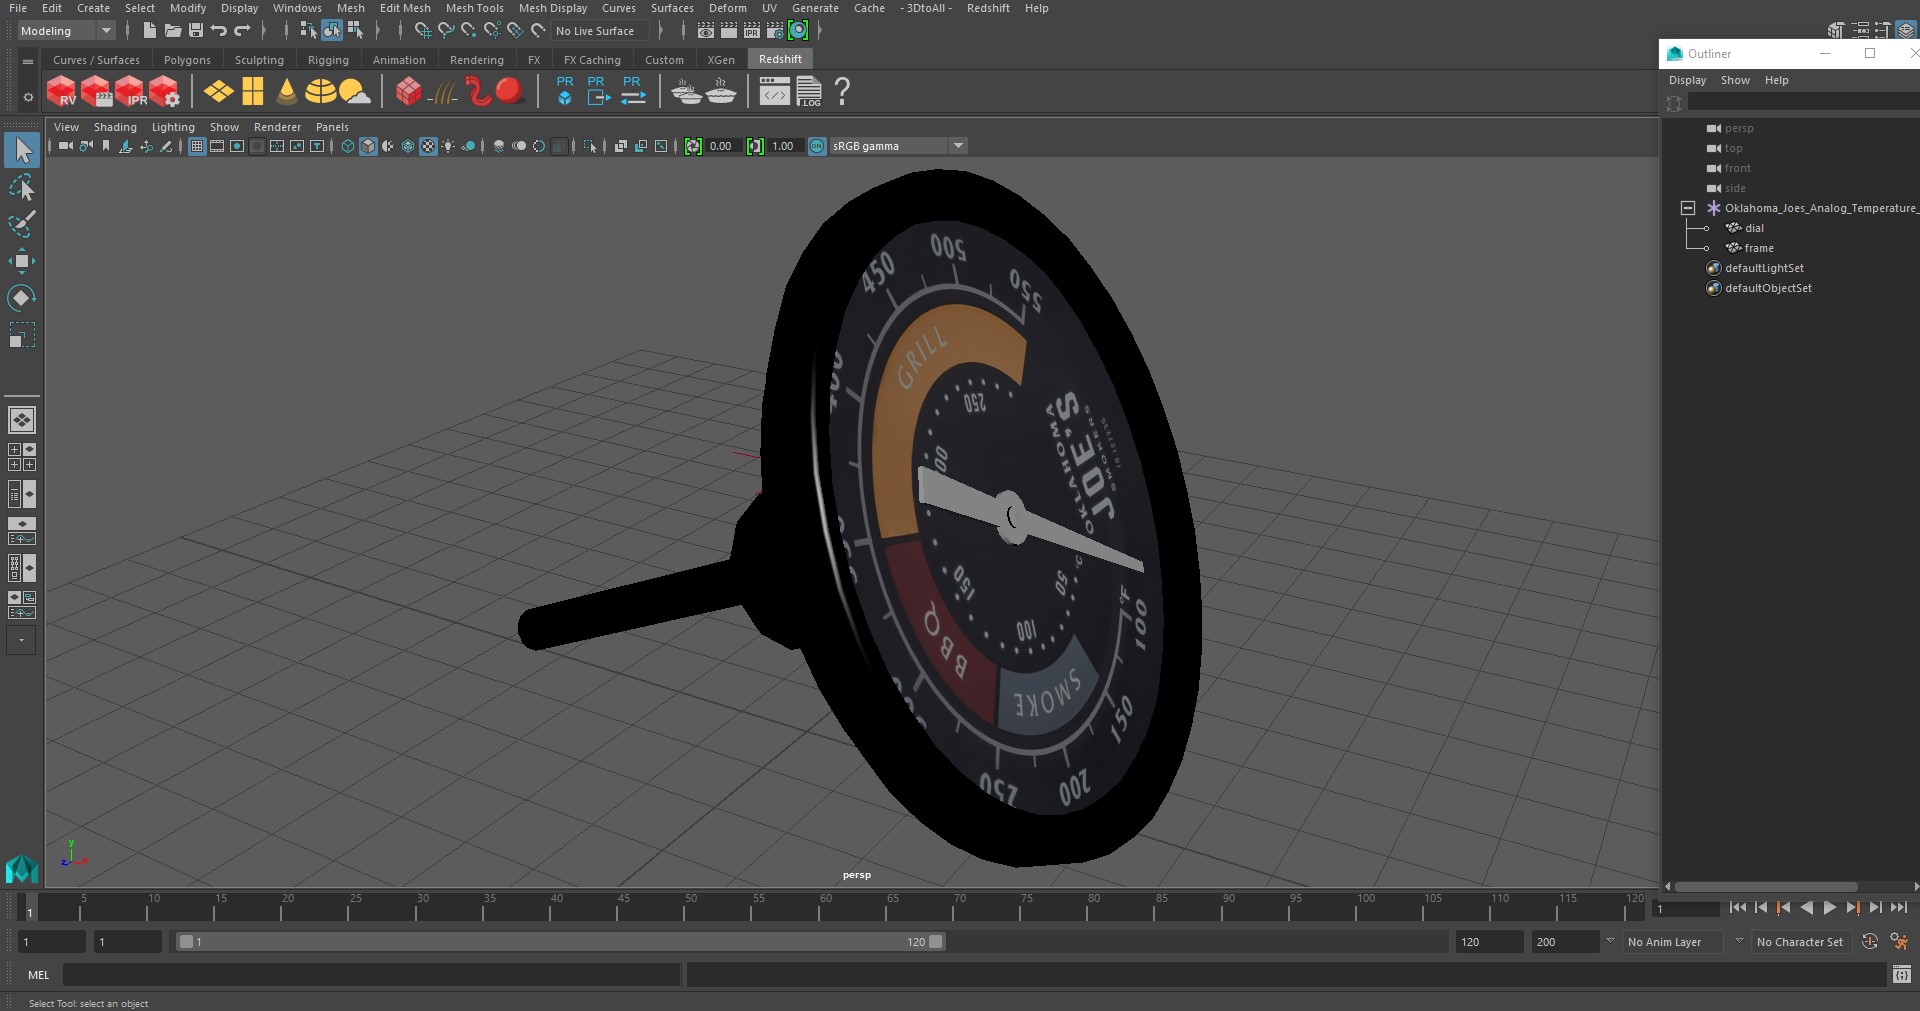Select the Paint Selection tool in toolbox
This screenshot has height=1011, width=1920.
pyautogui.click(x=21, y=224)
